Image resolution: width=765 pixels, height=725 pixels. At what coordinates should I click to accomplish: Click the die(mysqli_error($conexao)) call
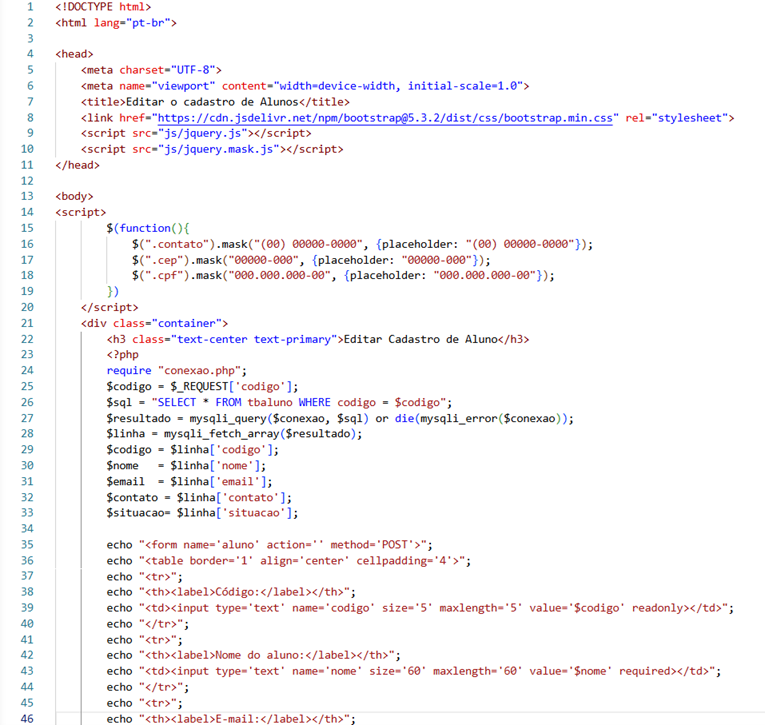pyautogui.click(x=481, y=419)
